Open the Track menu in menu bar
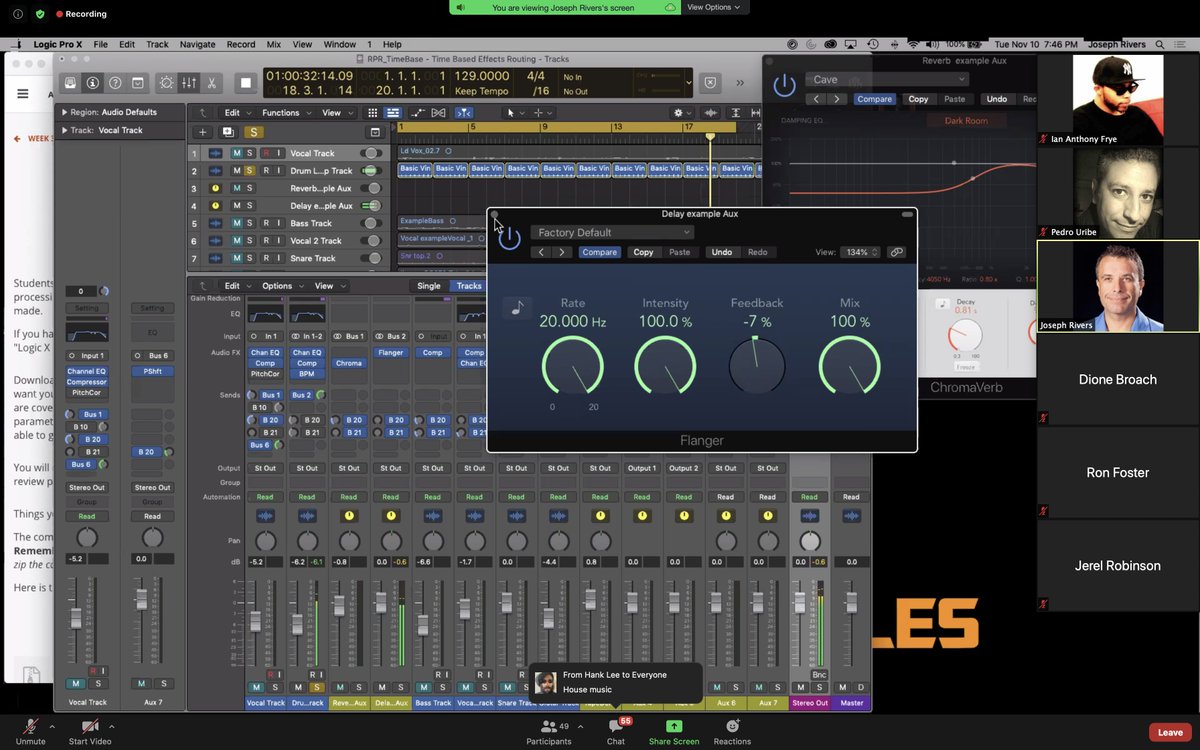This screenshot has height=750, width=1200. [157, 44]
